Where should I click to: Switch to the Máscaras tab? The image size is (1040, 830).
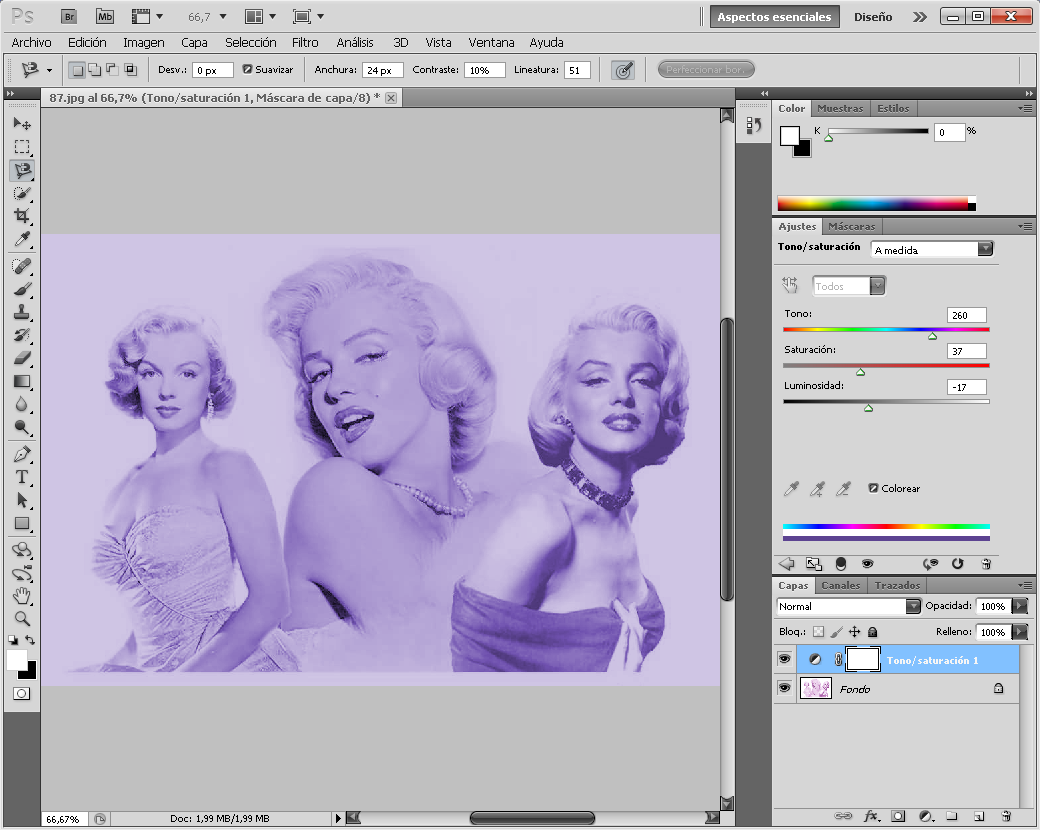click(852, 226)
